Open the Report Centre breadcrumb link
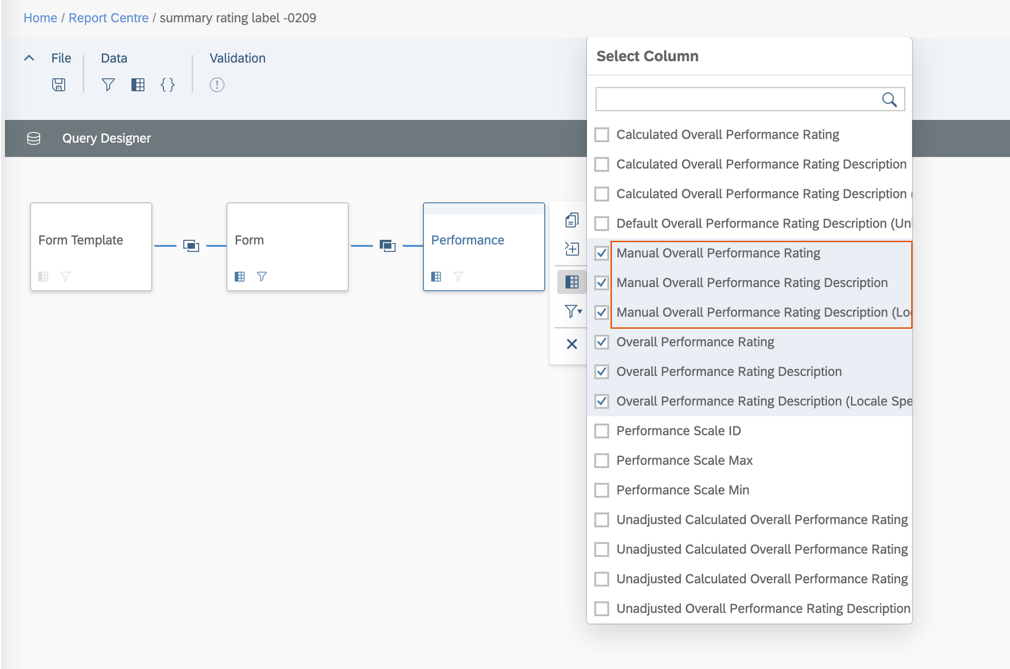 pos(108,18)
